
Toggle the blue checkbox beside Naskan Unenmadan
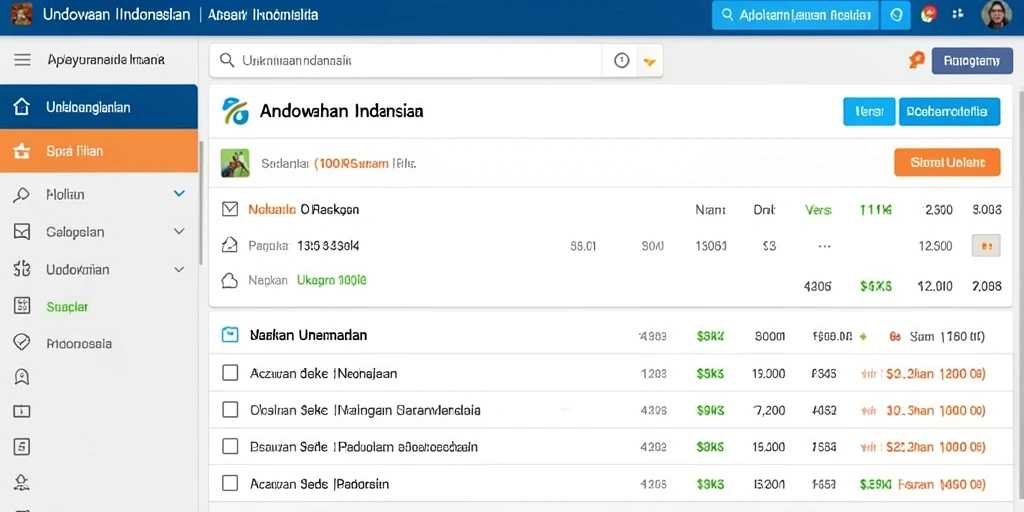pos(229,335)
